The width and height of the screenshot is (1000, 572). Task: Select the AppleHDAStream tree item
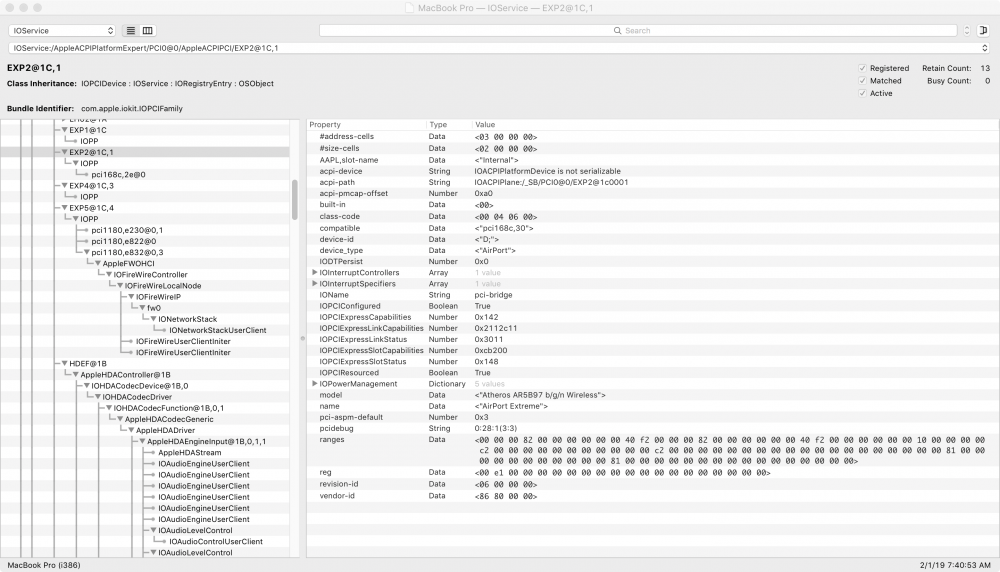189,453
